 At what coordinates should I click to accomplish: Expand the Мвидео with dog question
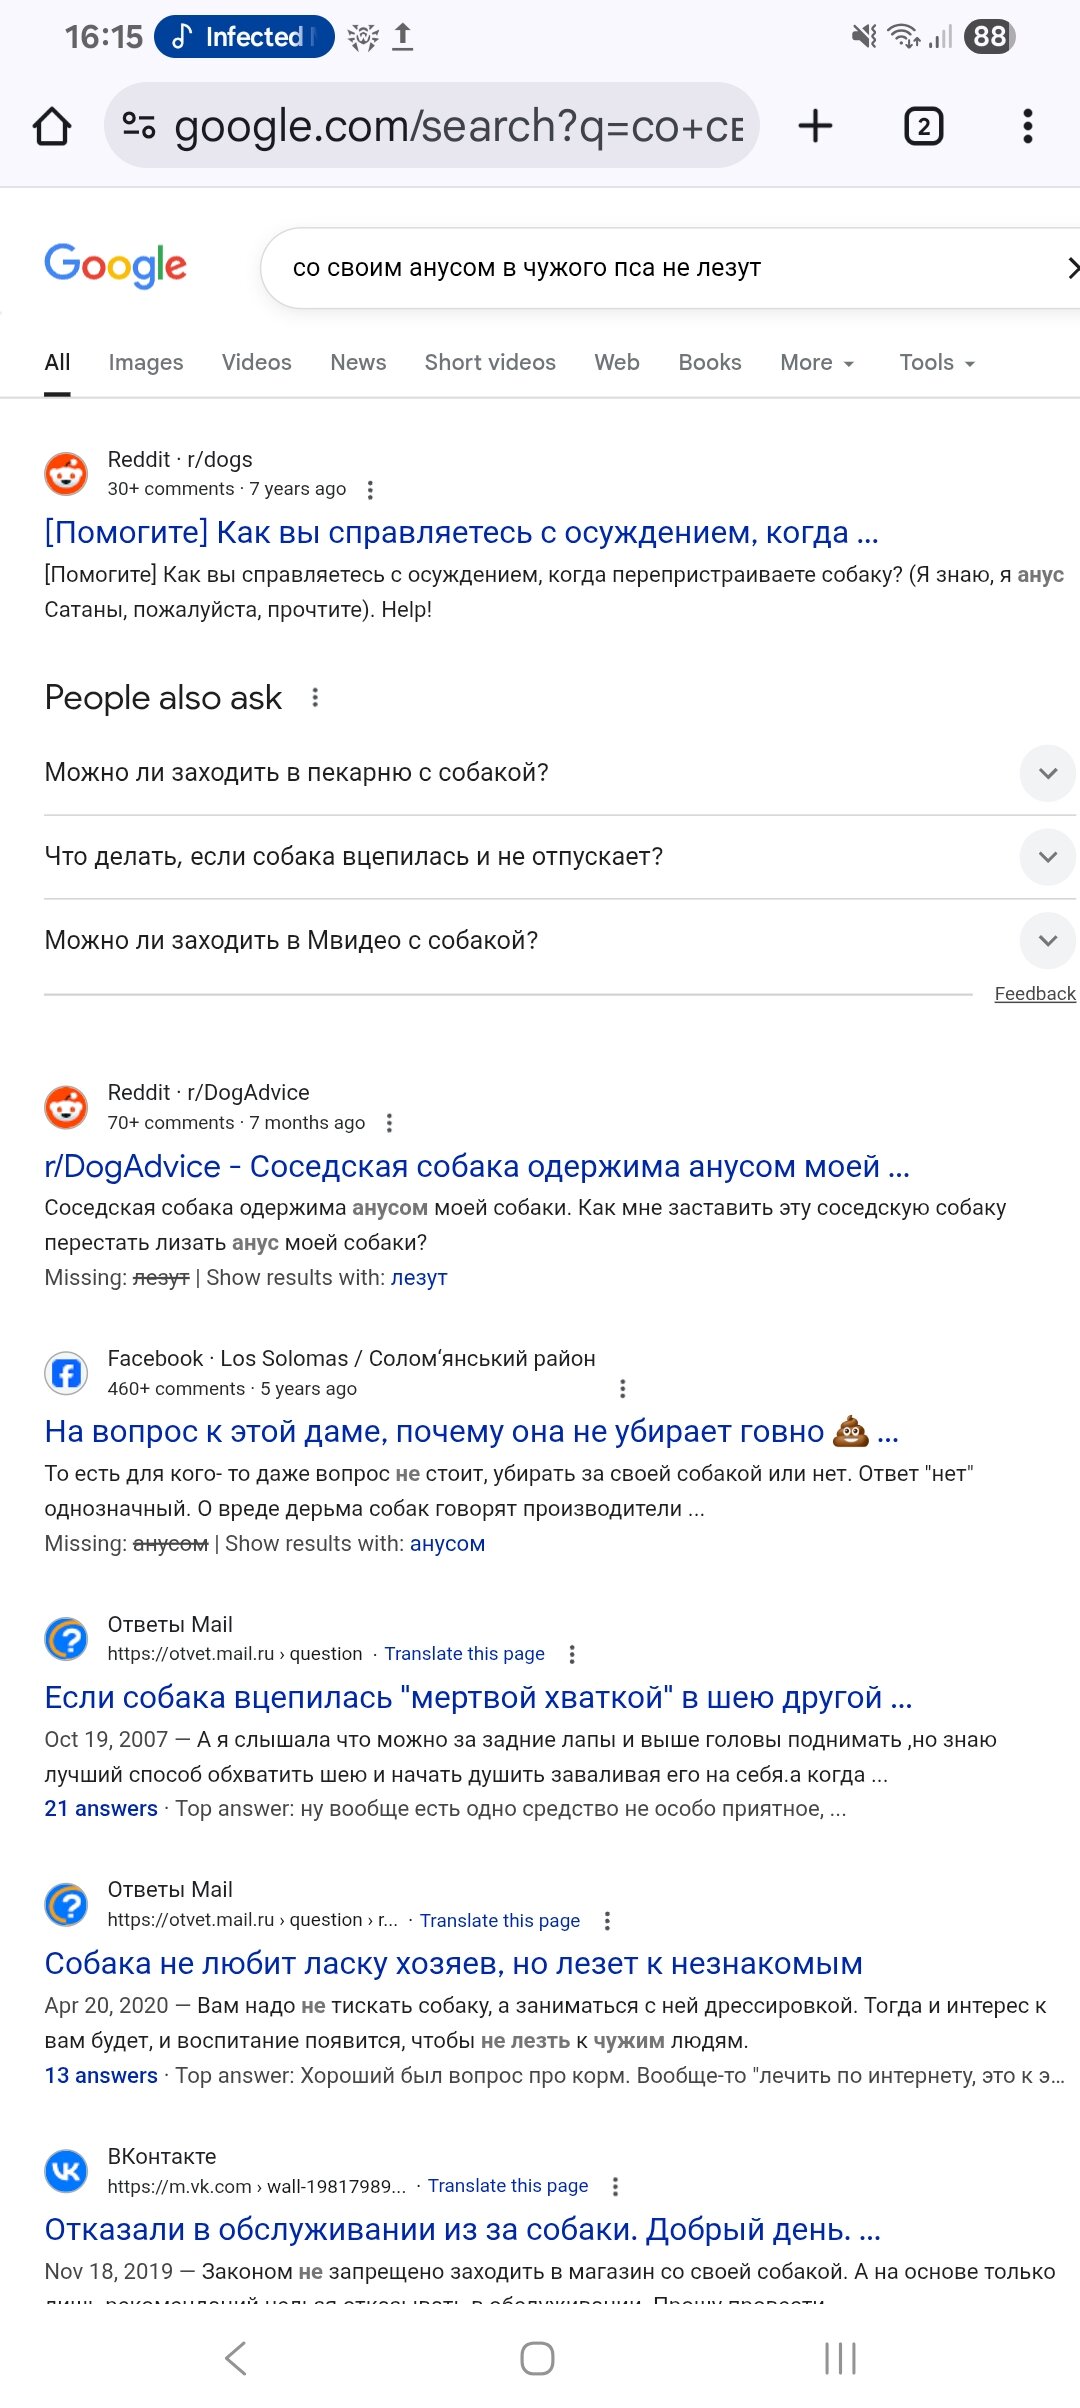(x=1047, y=941)
